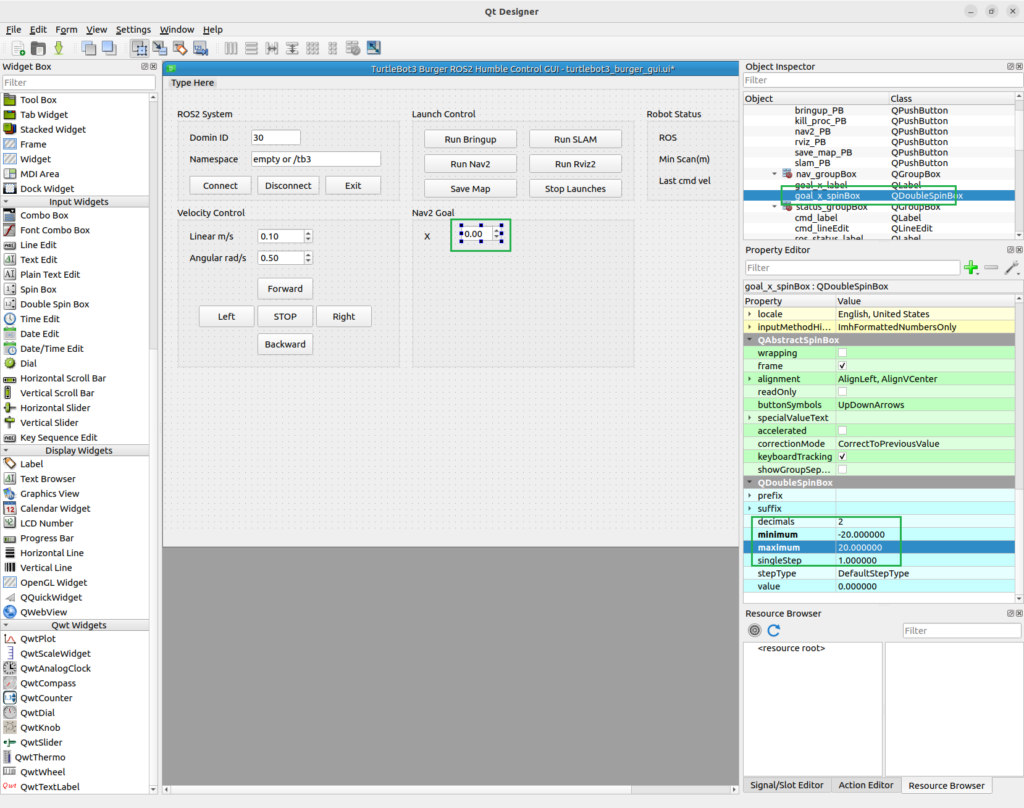Apply Lay Out Horizontally icon
Screen dimensions: 1024x808
coord(231,48)
